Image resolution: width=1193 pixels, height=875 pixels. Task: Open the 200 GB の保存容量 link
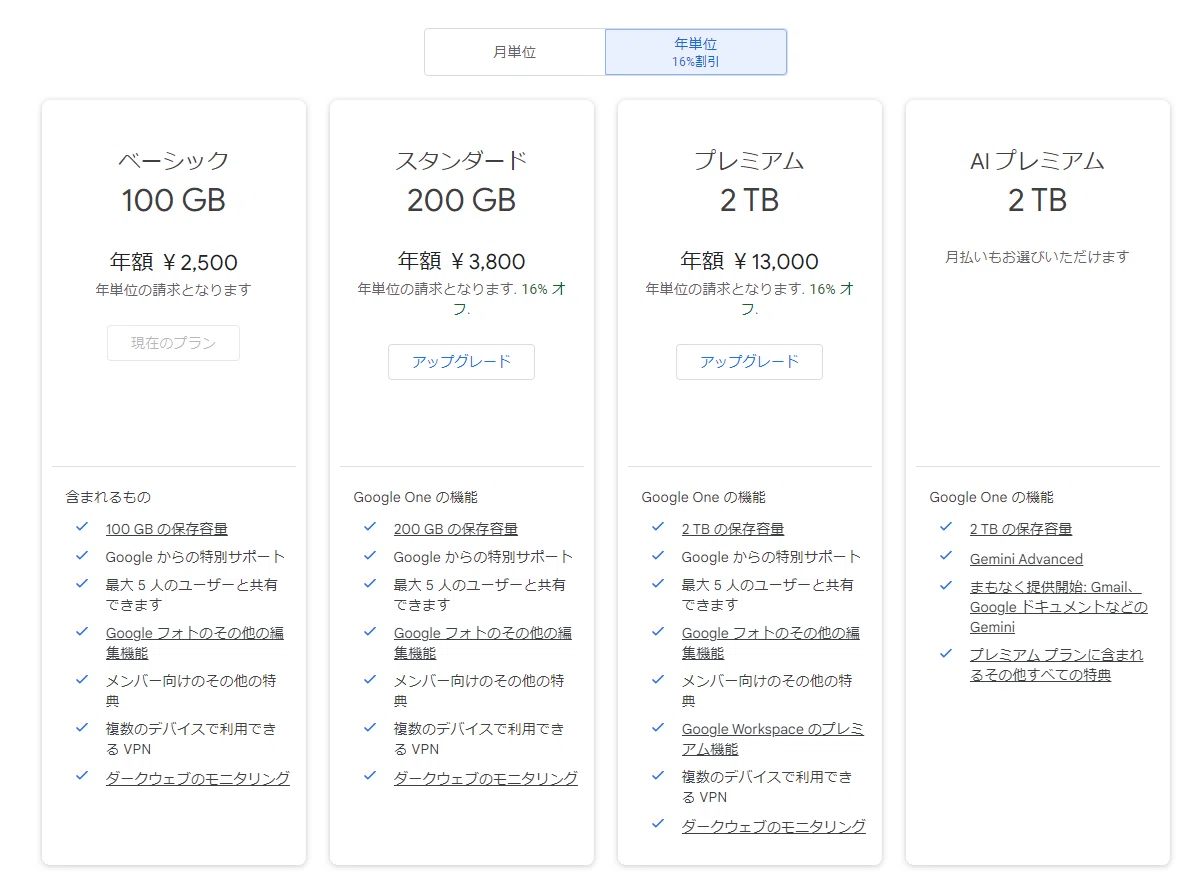coord(455,529)
